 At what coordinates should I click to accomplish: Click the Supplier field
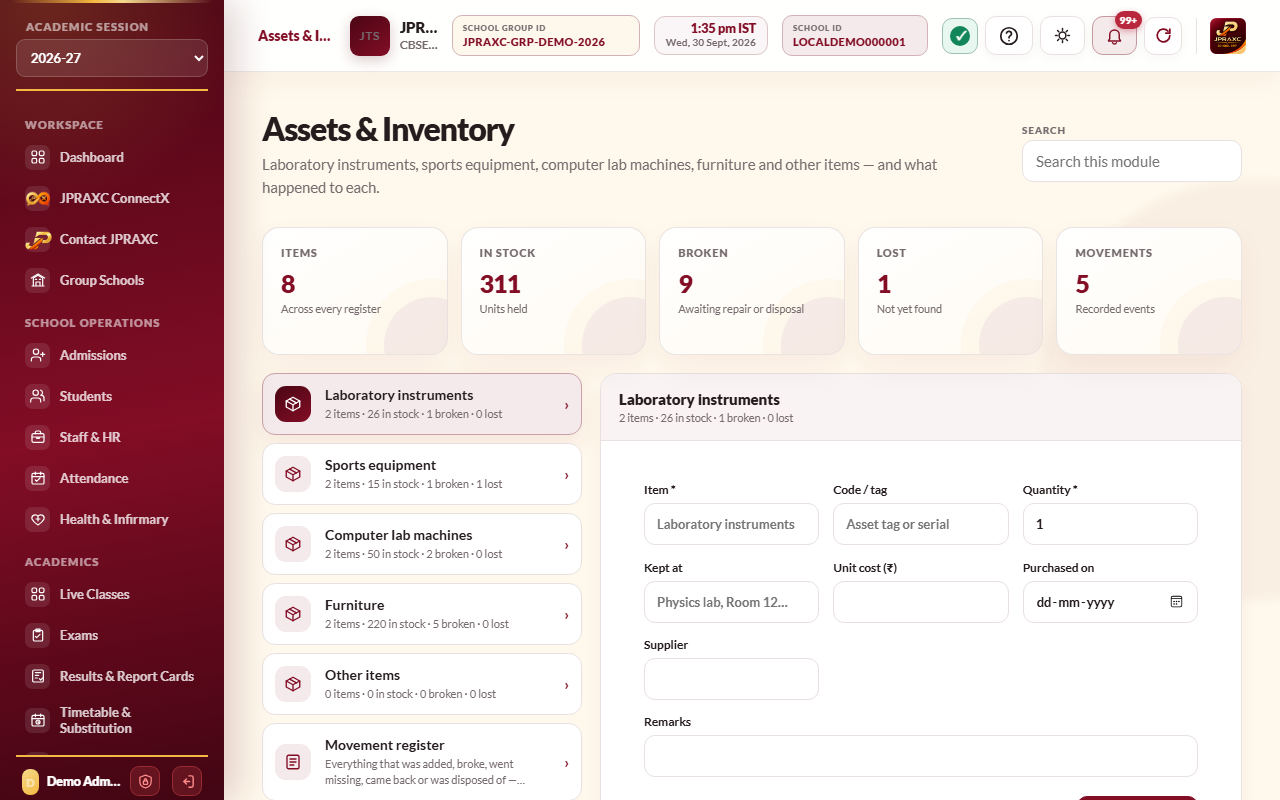point(731,679)
